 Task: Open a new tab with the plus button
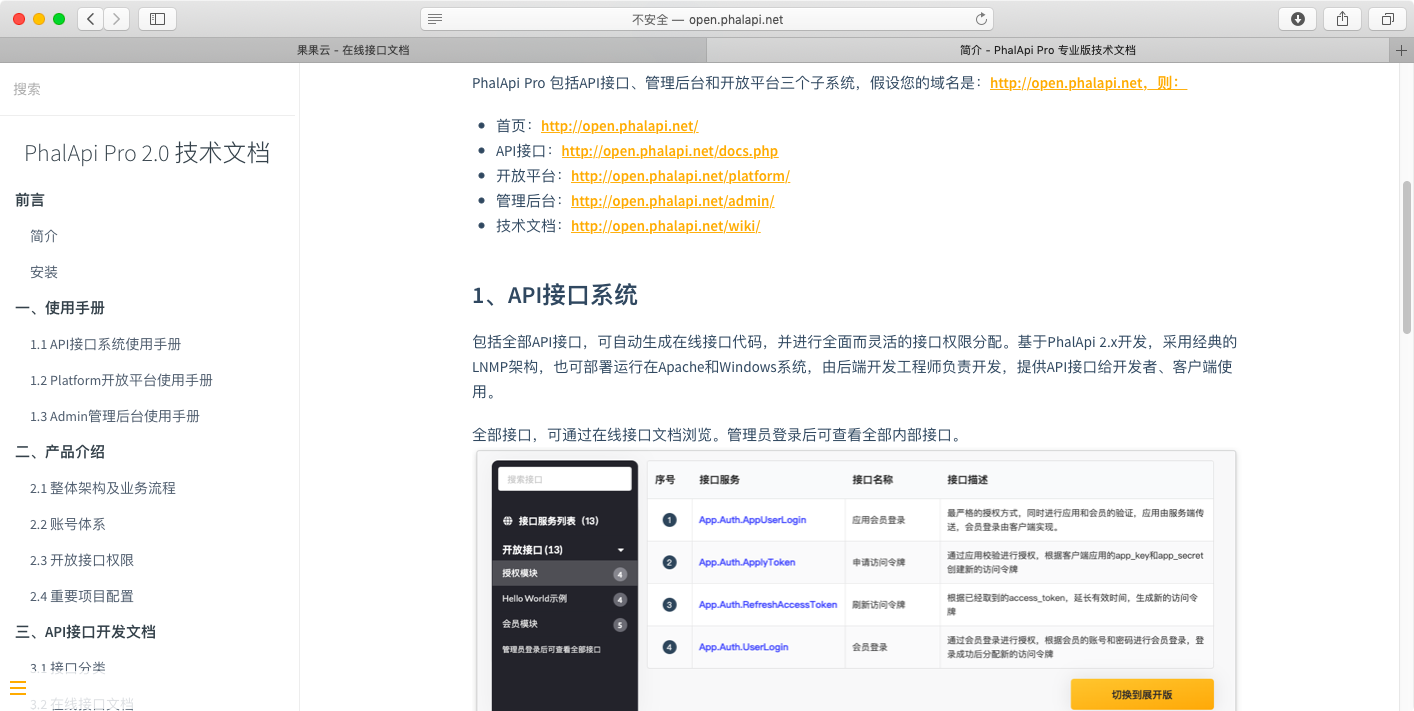coord(1402,50)
